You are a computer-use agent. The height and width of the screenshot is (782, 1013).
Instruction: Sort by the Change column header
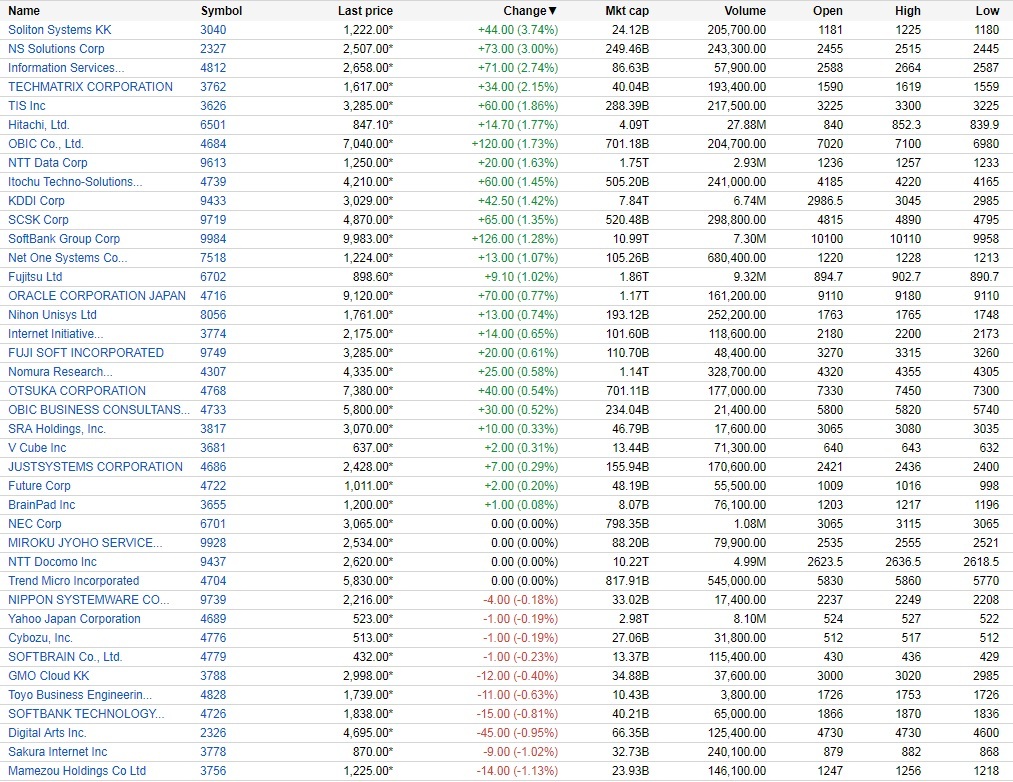click(x=530, y=11)
